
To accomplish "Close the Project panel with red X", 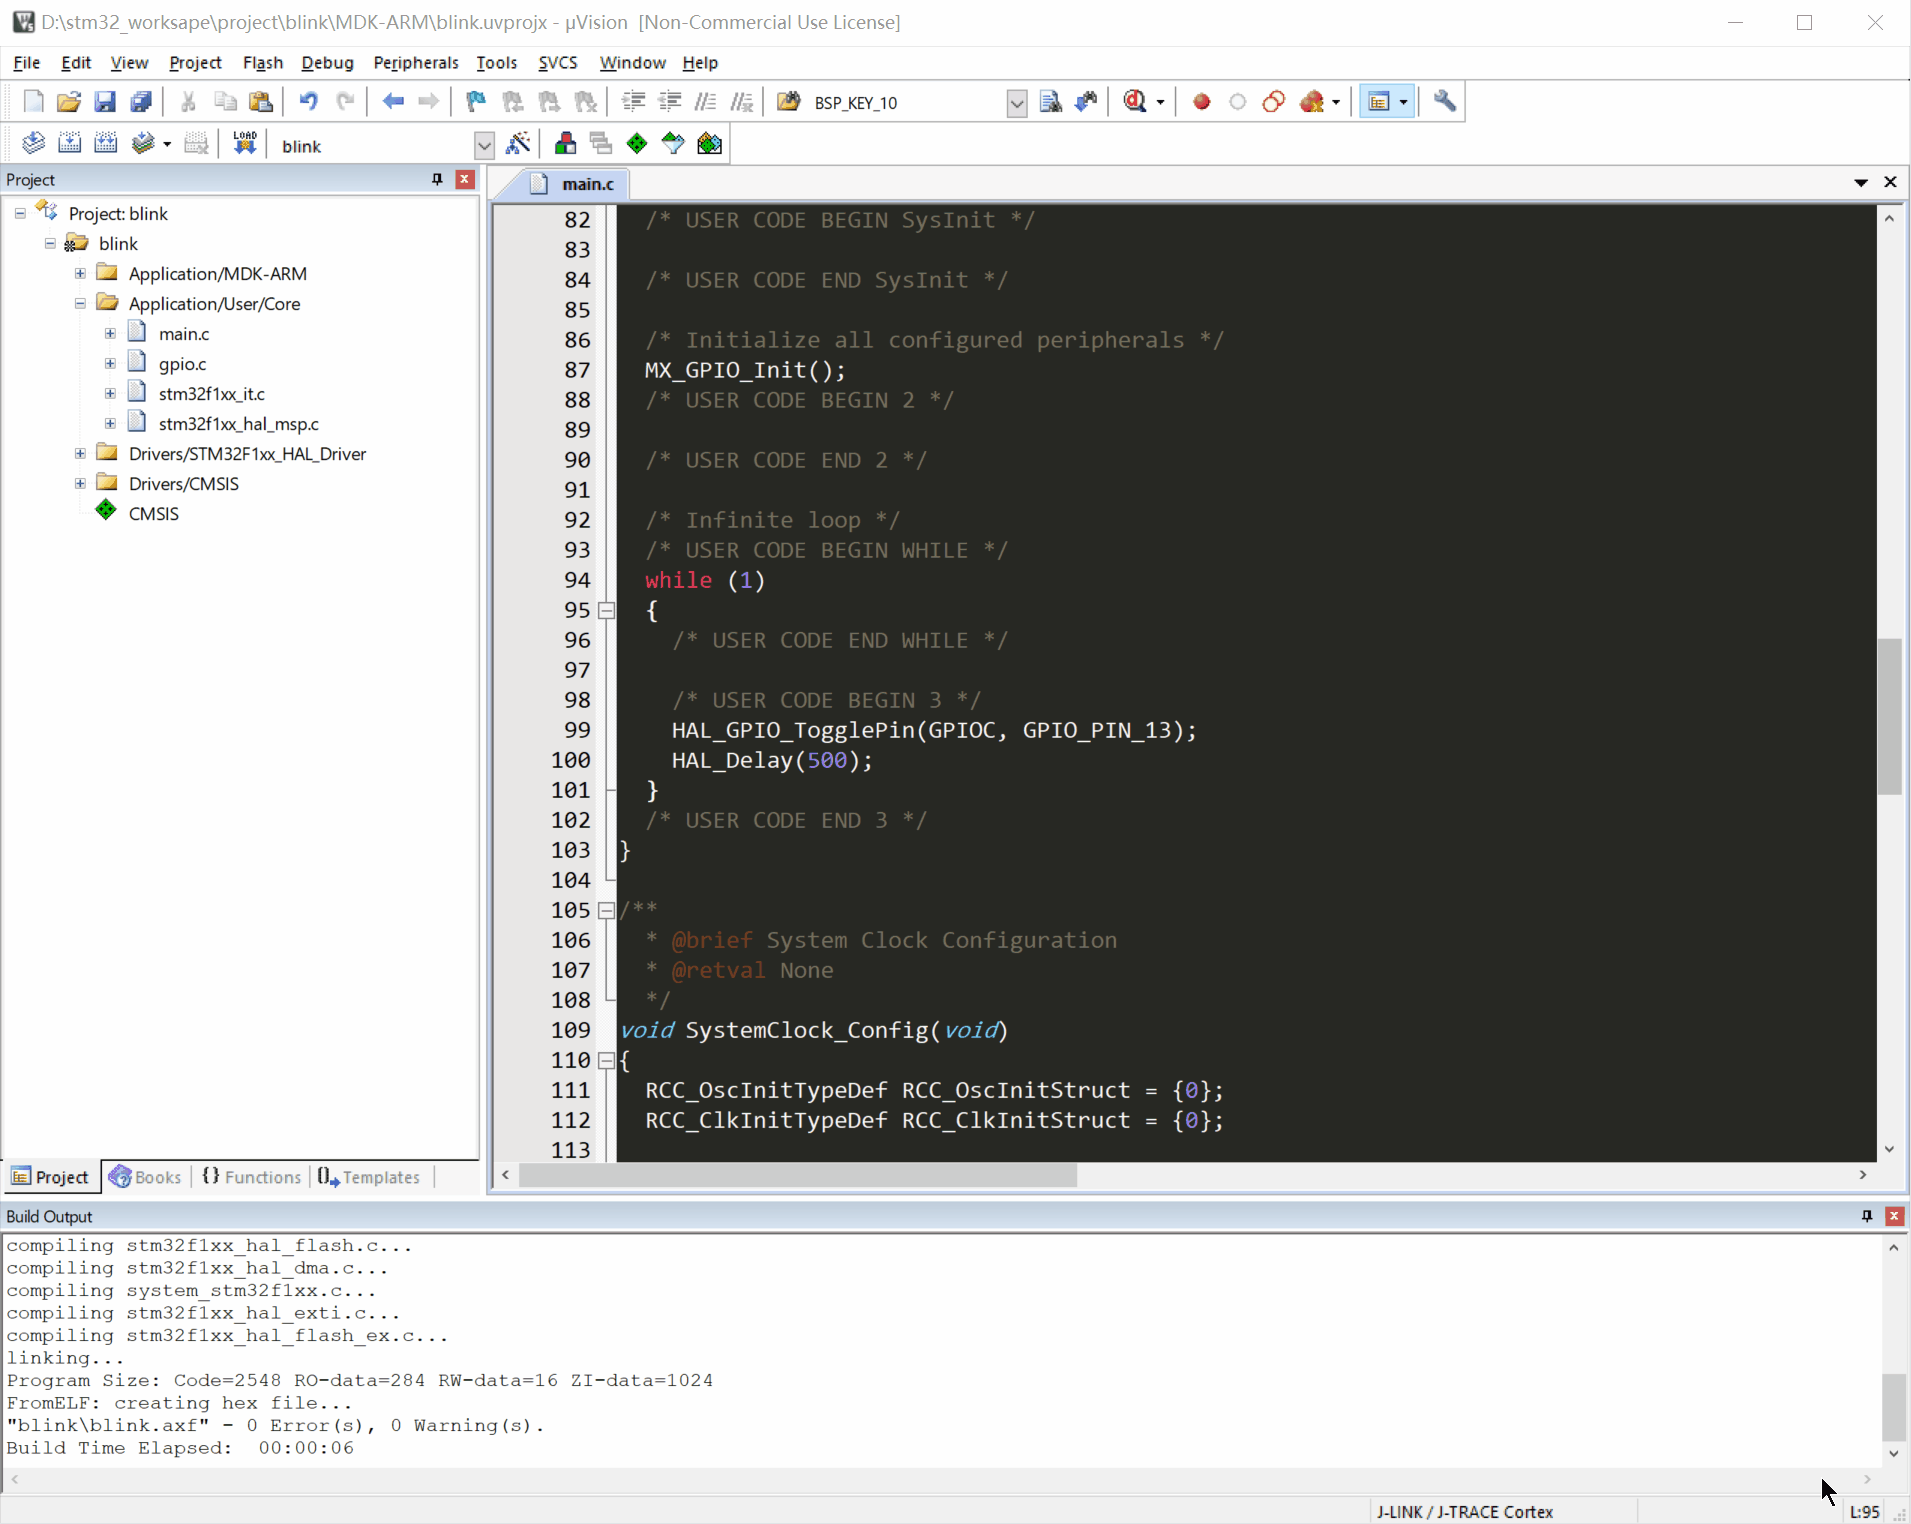I will coord(464,179).
